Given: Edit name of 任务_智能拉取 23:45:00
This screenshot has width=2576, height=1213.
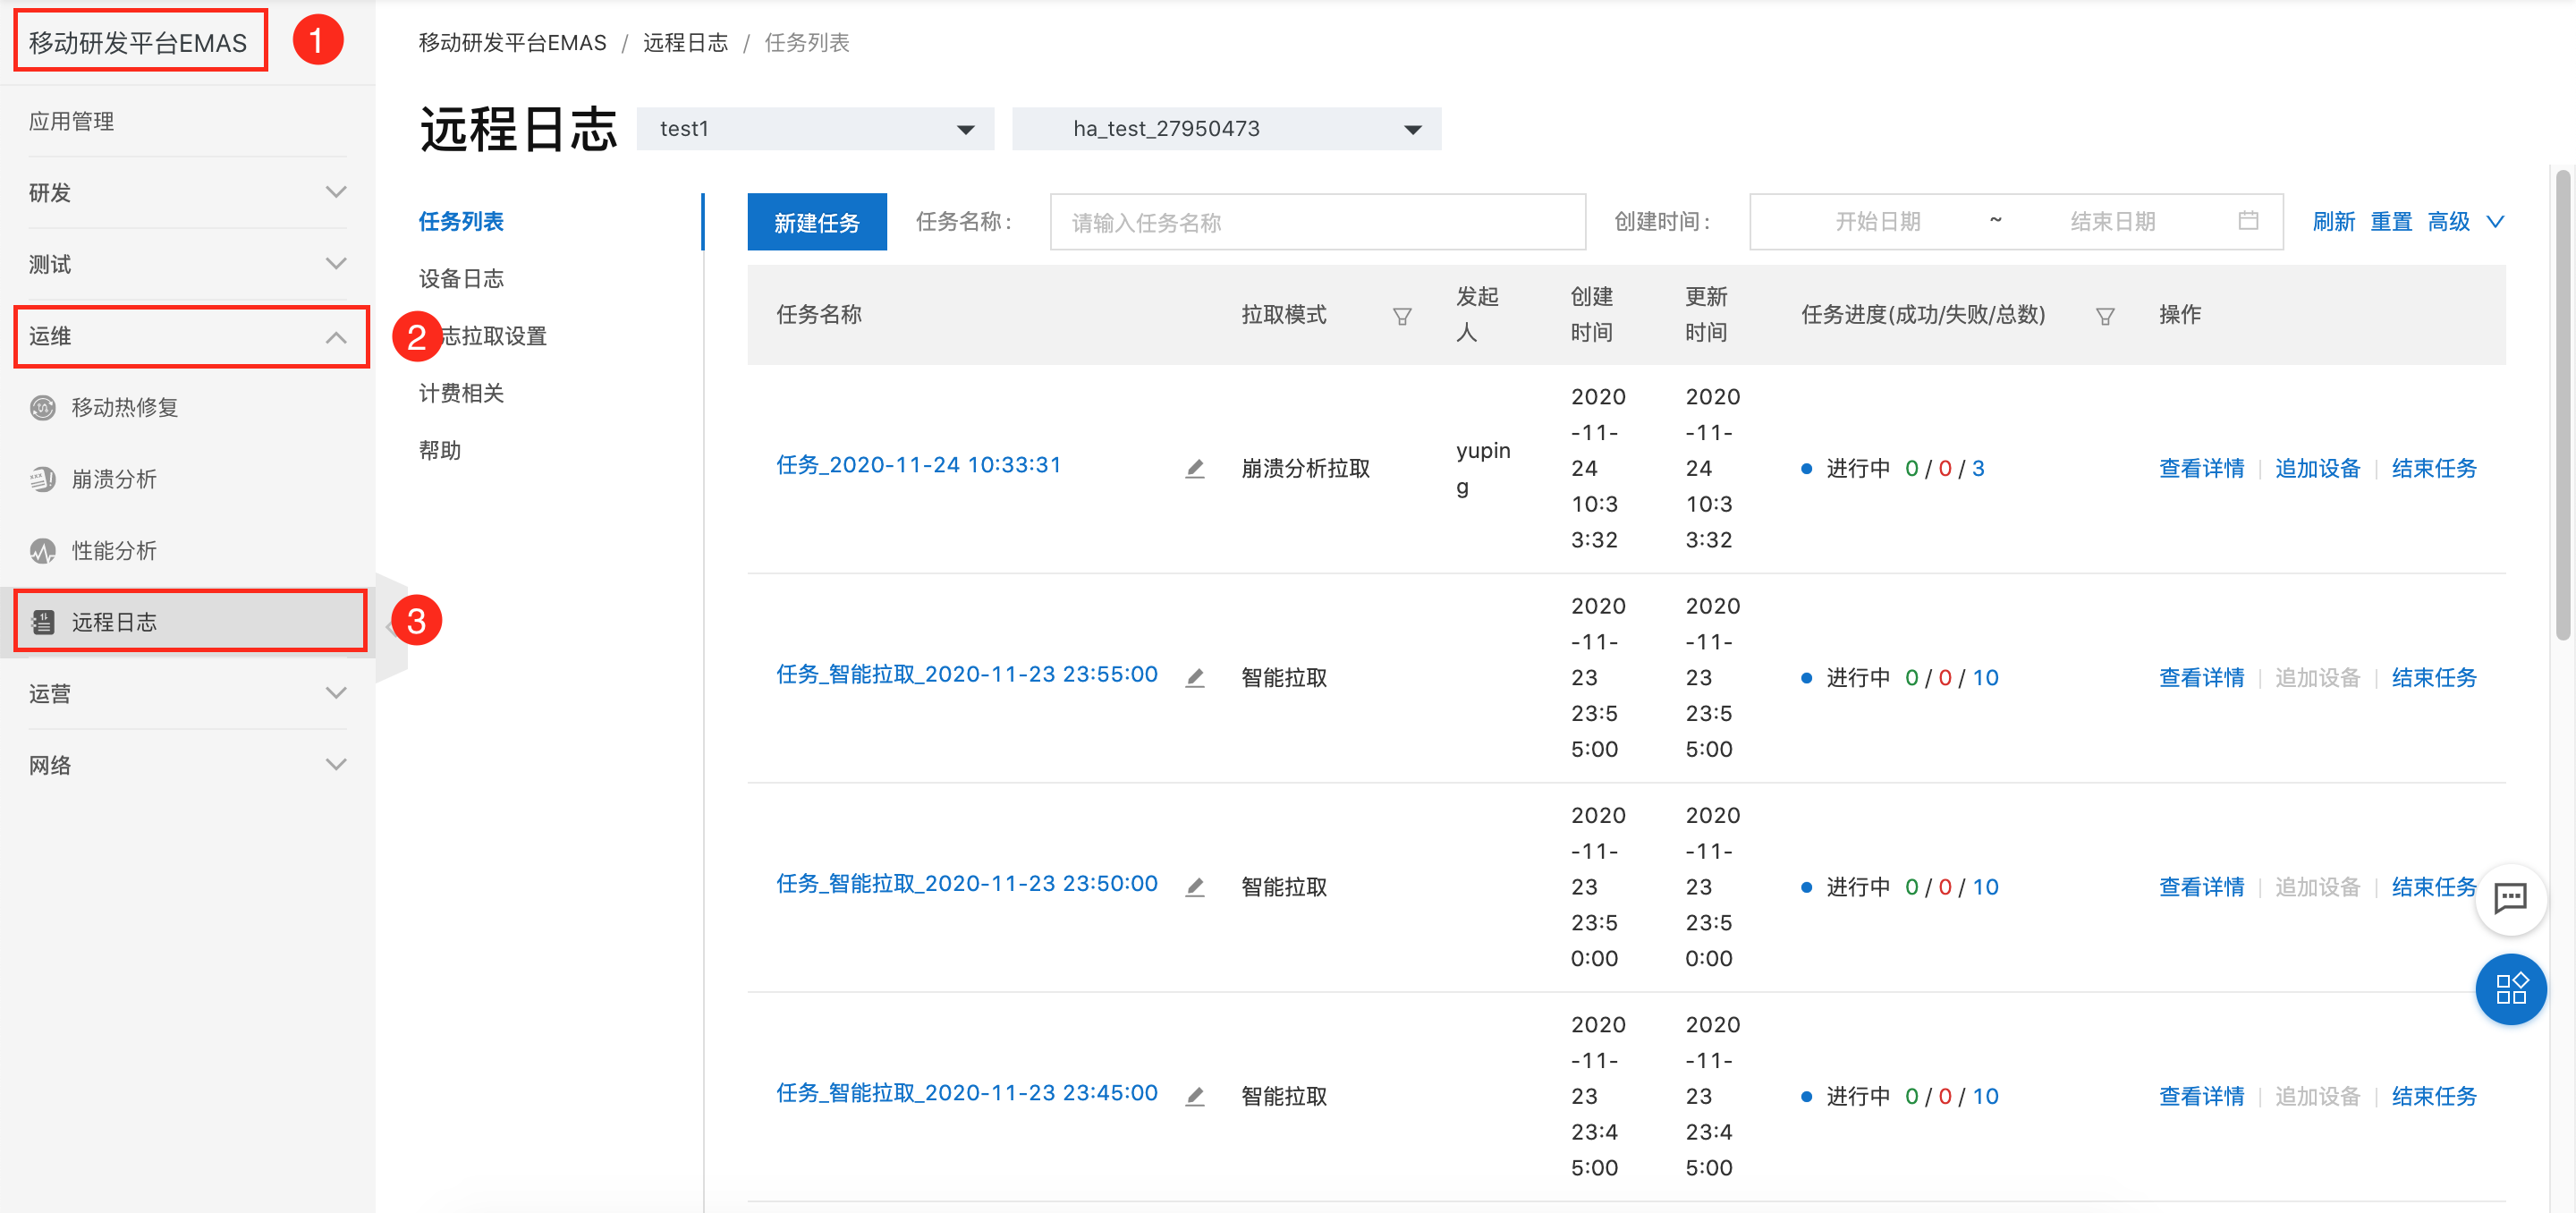Looking at the screenshot, I should (1195, 1096).
